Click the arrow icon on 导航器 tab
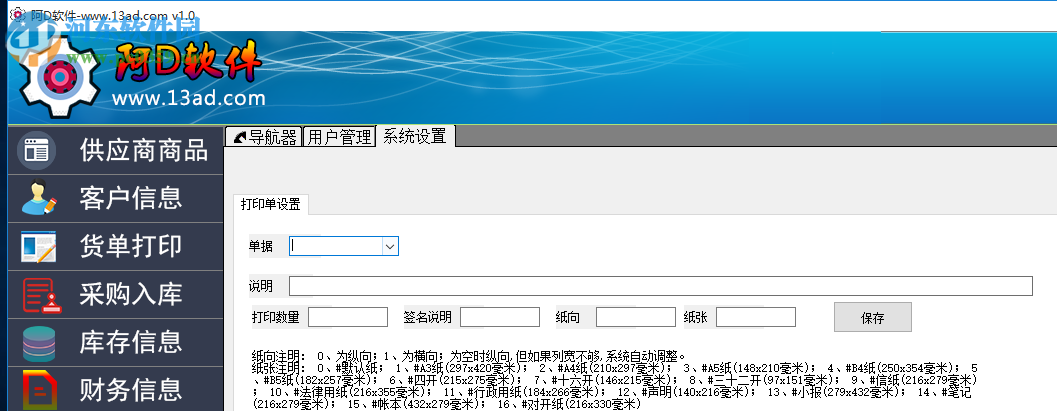The width and height of the screenshot is (1057, 411). (239, 138)
